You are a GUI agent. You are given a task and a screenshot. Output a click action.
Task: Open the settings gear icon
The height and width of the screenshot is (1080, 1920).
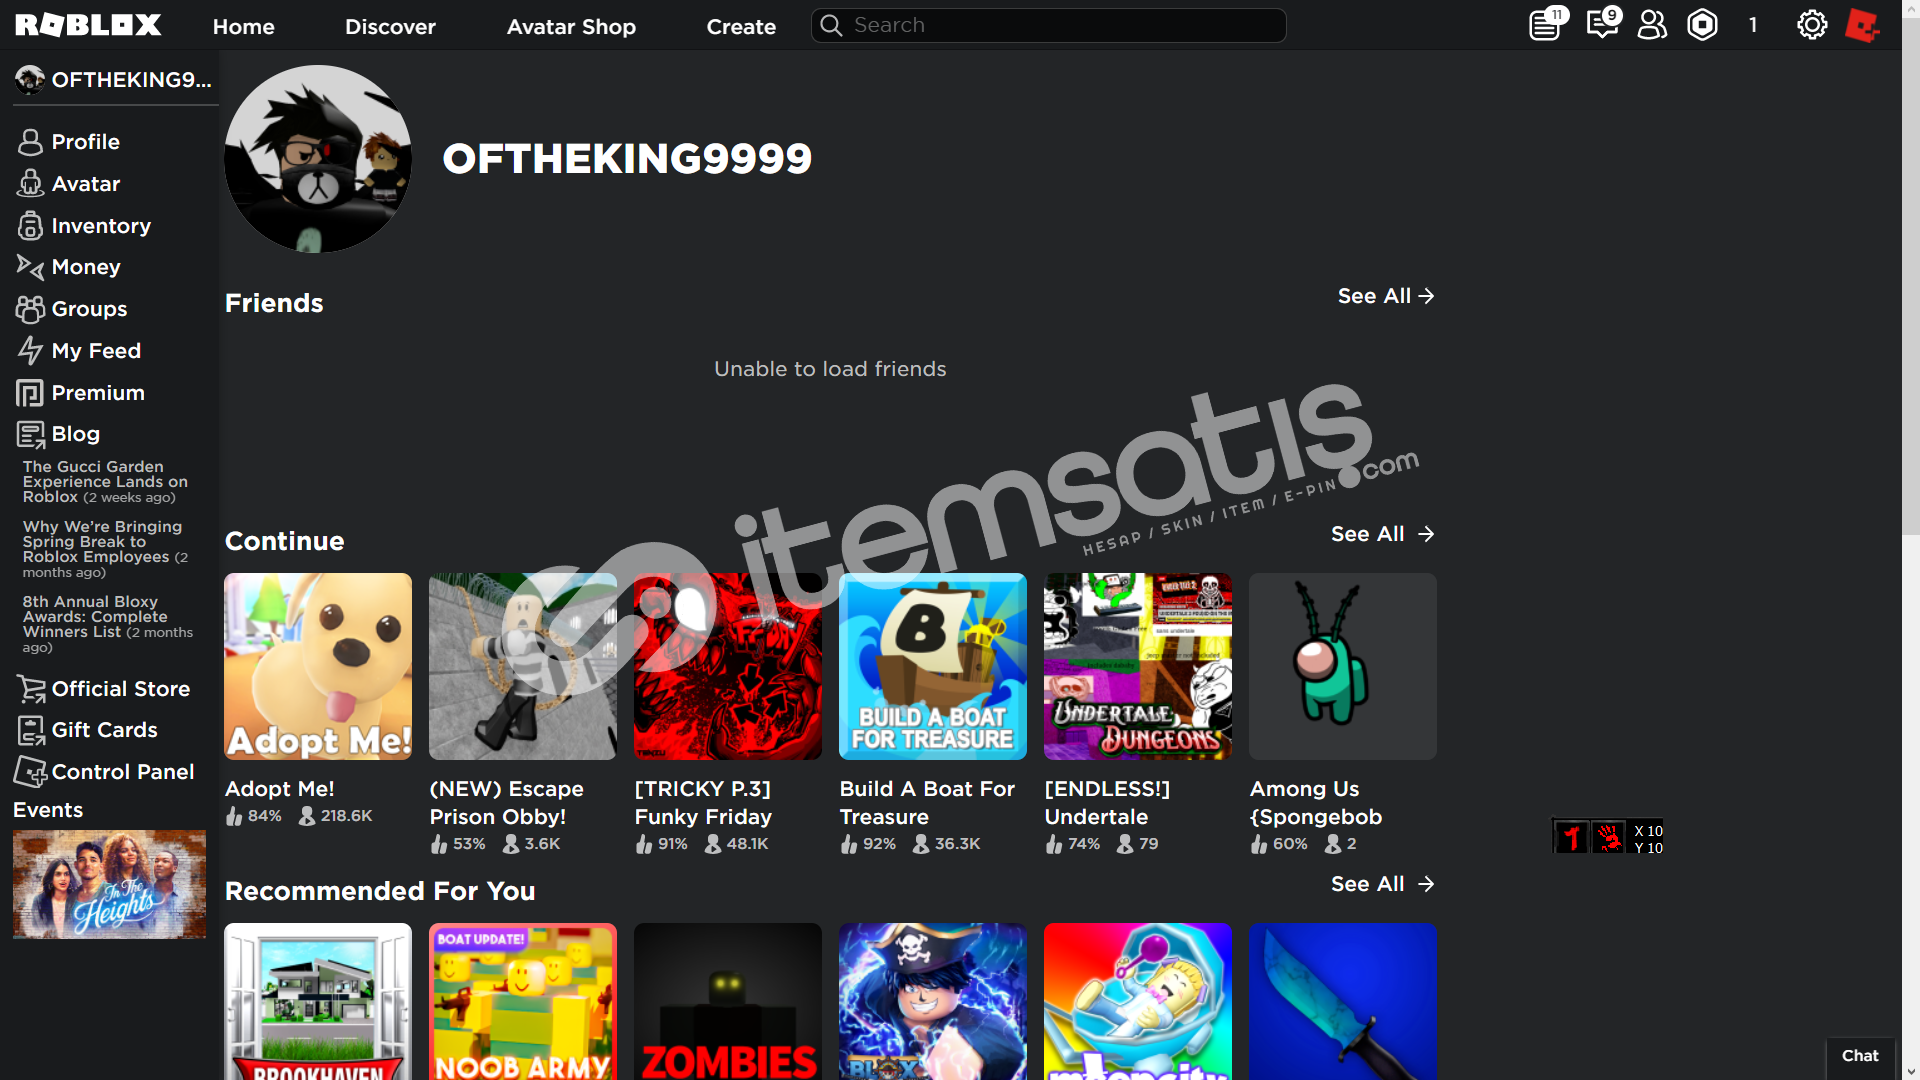[x=1812, y=25]
